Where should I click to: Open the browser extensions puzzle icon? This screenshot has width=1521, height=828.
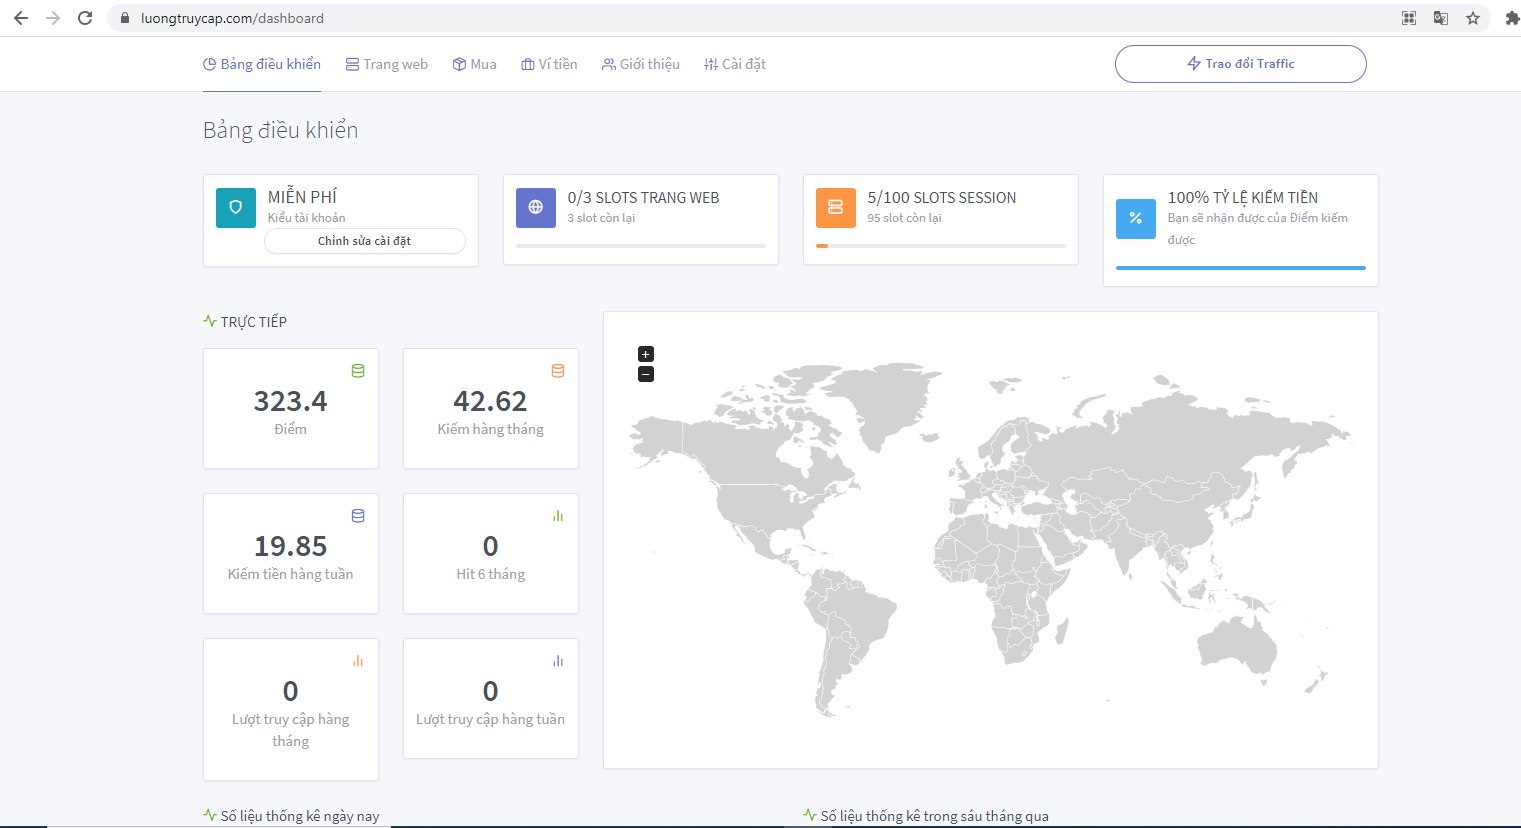point(1512,18)
